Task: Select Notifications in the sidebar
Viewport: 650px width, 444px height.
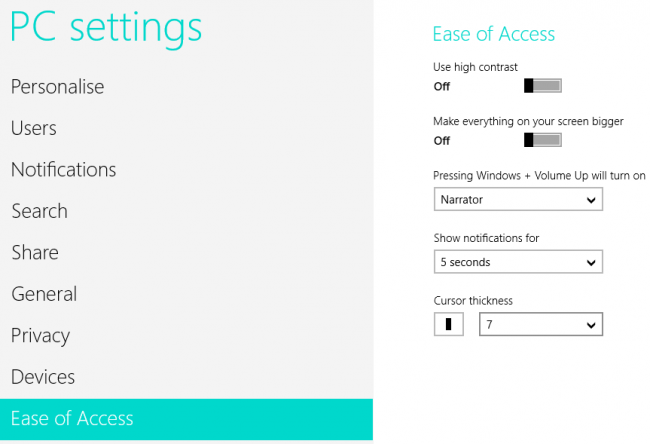Action: pos(64,170)
